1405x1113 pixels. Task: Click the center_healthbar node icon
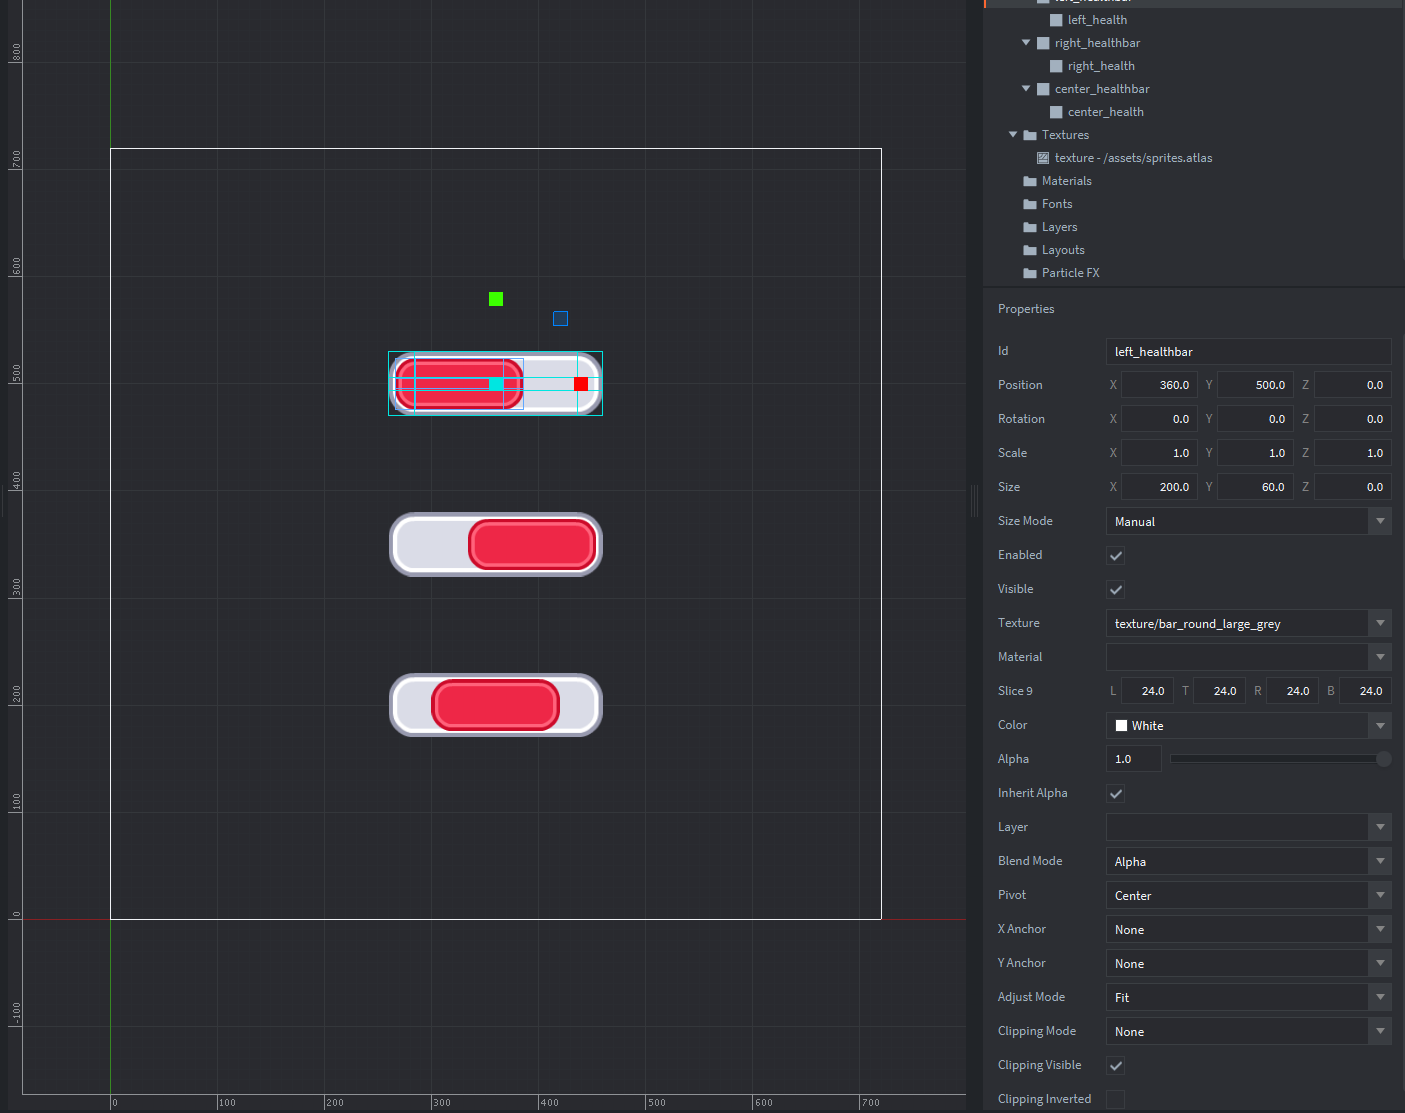1043,89
